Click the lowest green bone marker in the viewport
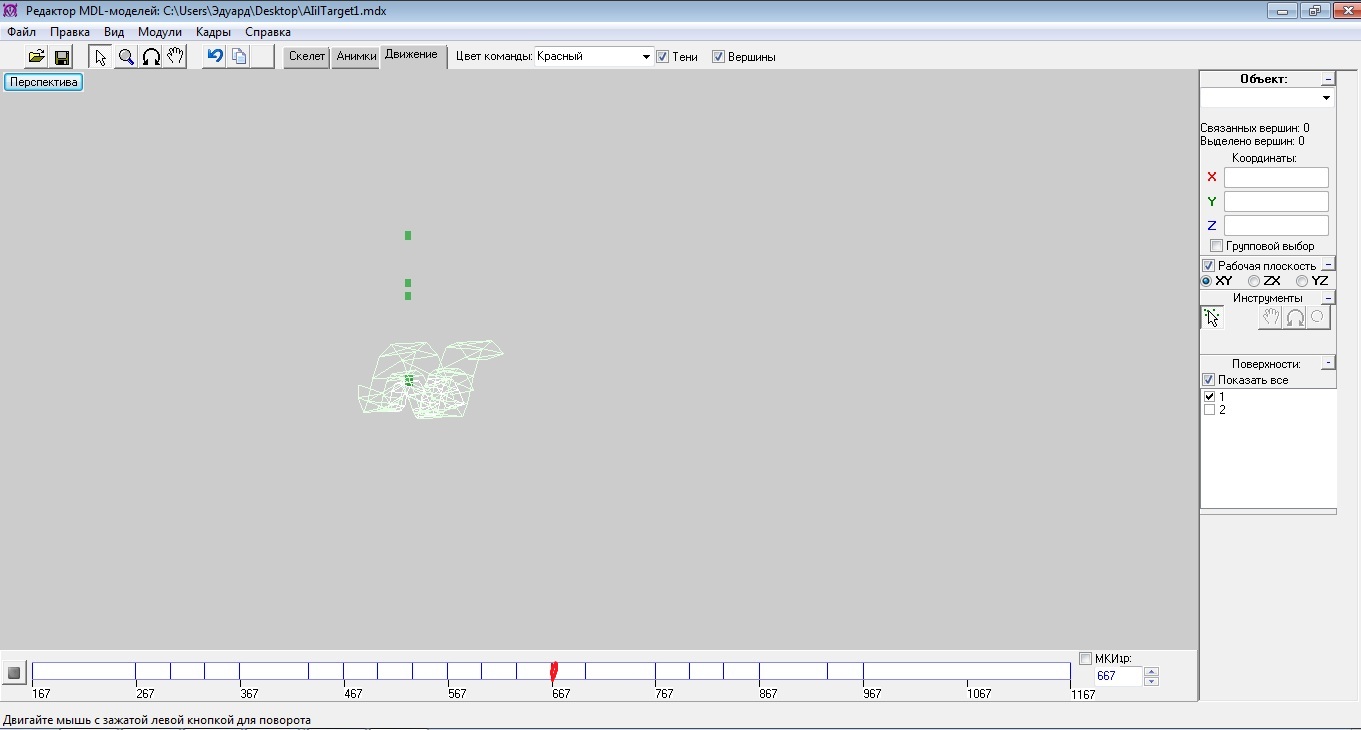 pos(408,380)
